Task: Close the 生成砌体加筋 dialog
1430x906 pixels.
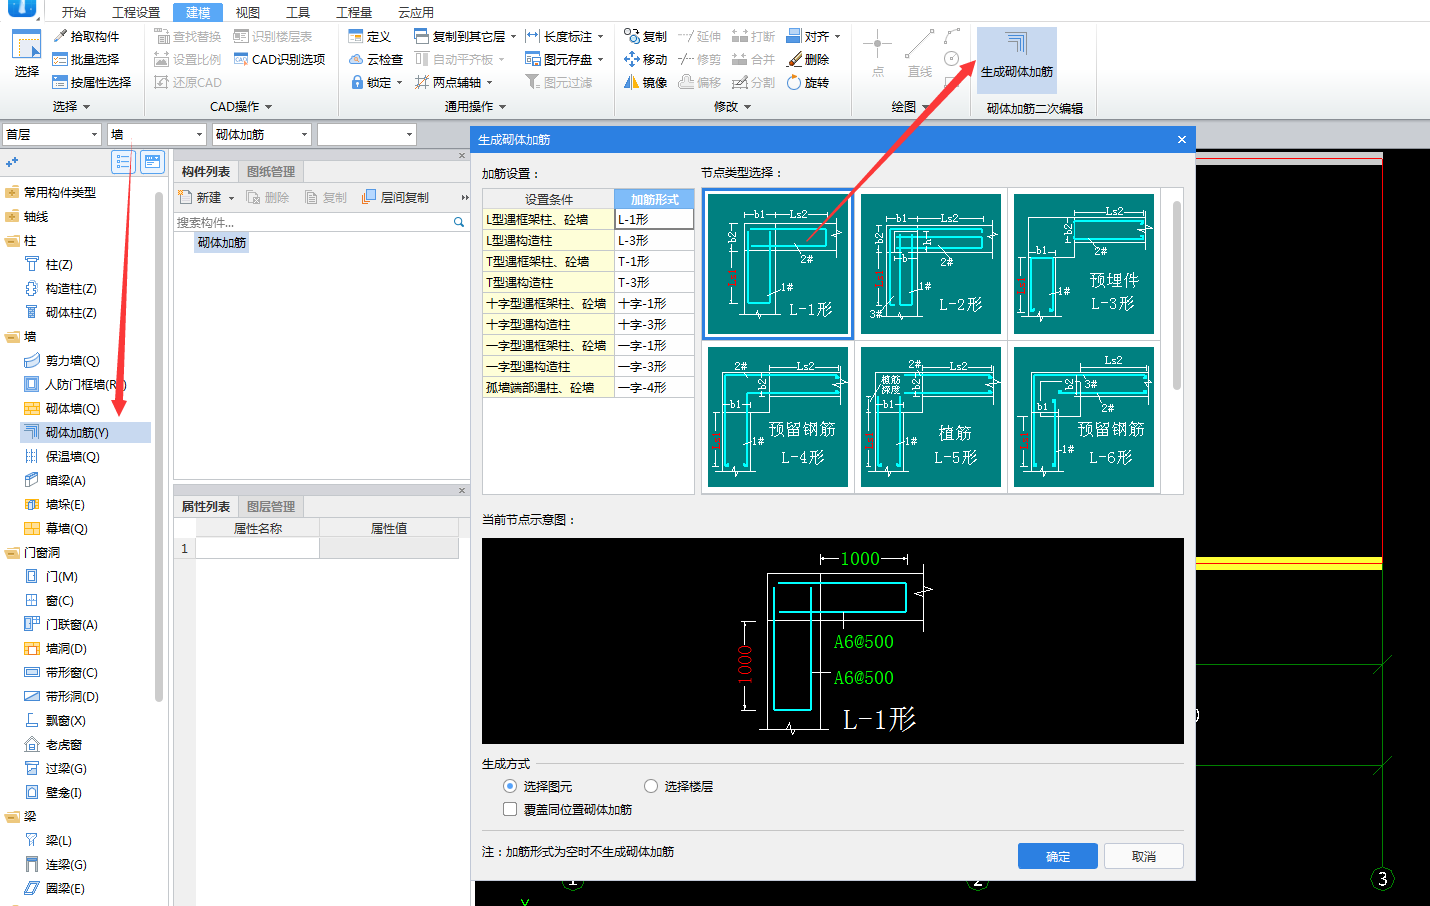Action: pos(1181,139)
